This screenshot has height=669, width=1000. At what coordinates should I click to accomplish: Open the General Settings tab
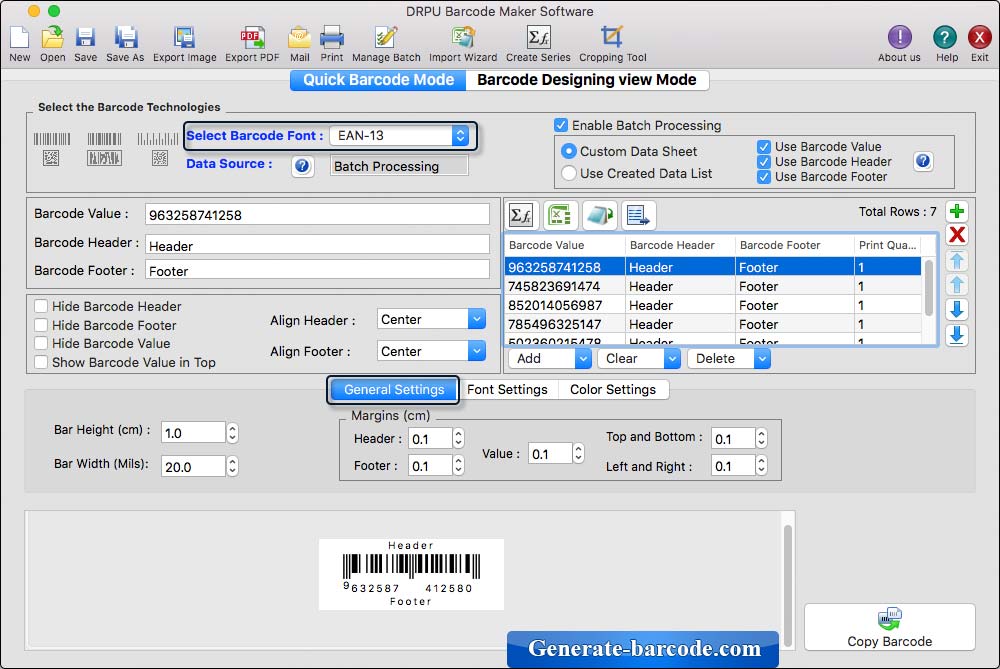click(393, 390)
